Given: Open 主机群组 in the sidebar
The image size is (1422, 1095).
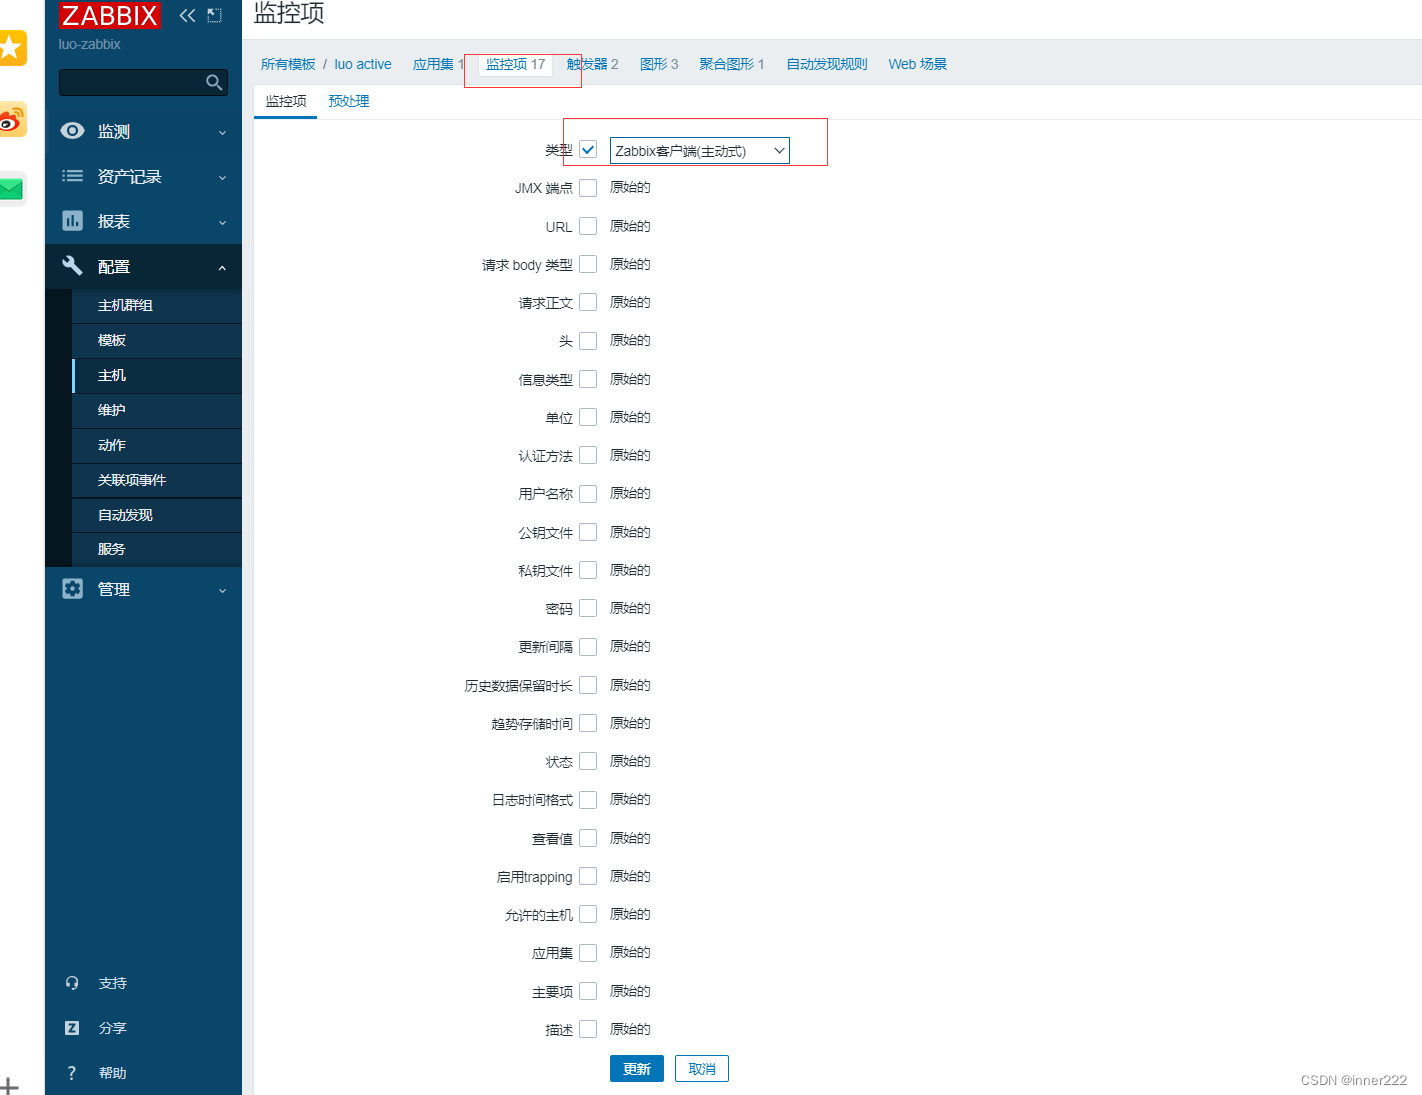Looking at the screenshot, I should (157, 306).
